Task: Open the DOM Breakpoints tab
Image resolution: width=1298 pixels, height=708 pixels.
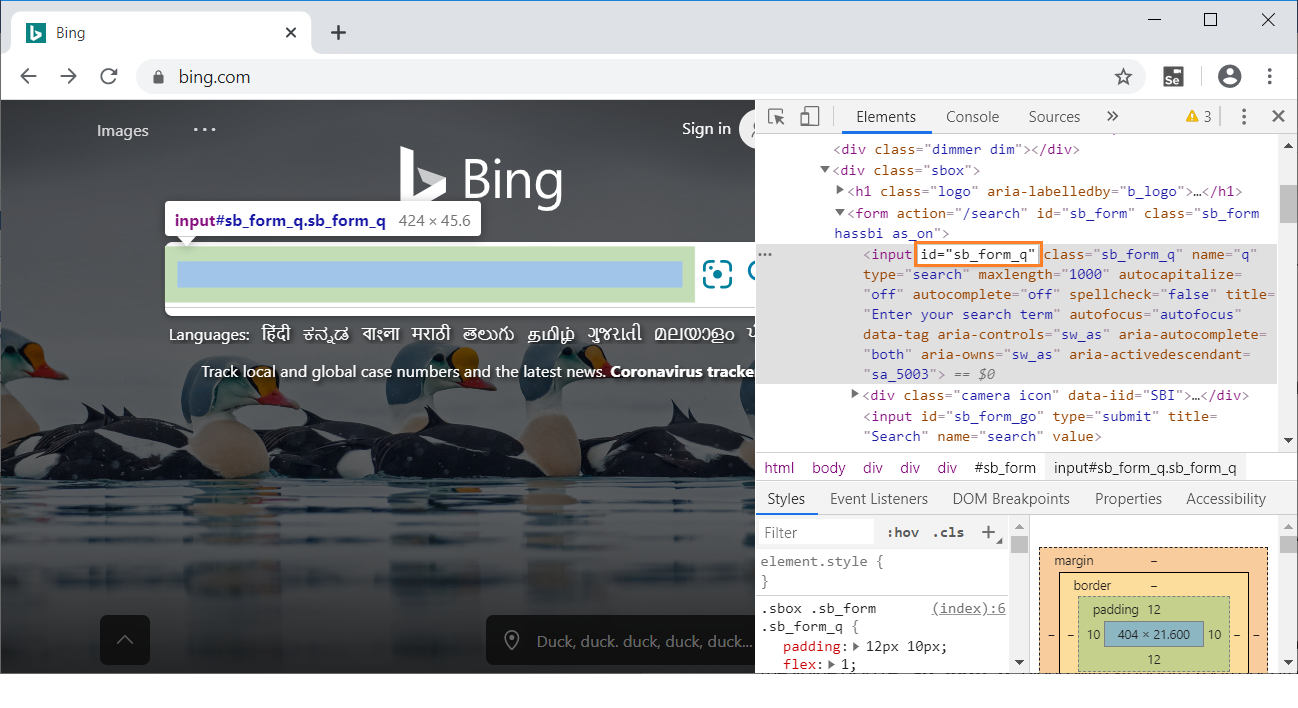Action: (1011, 499)
